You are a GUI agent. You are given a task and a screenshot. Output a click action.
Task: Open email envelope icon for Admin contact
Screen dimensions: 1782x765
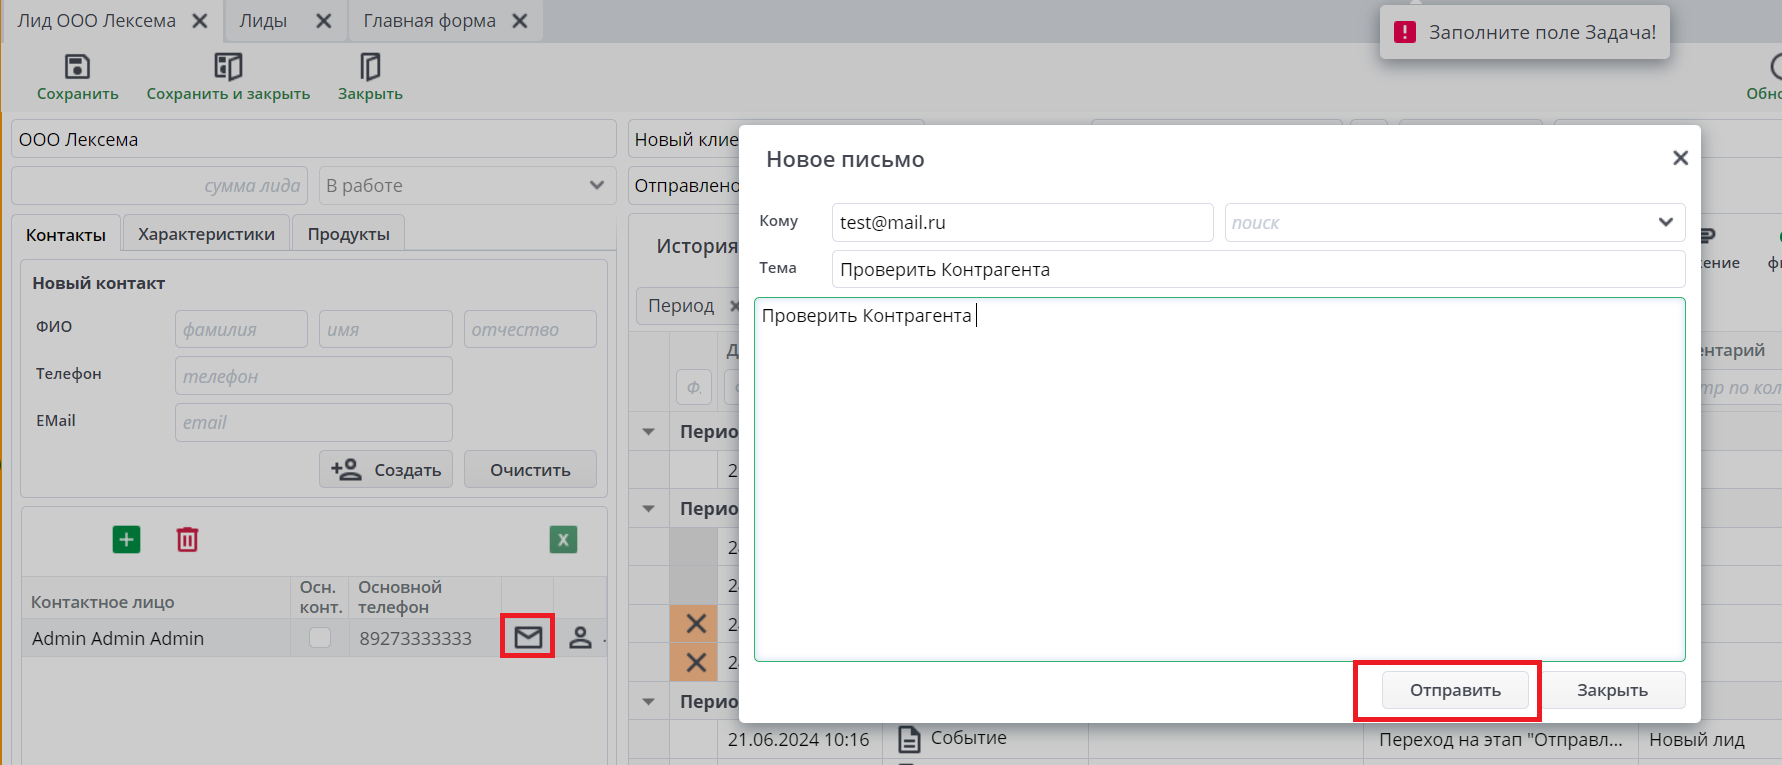[x=528, y=637]
